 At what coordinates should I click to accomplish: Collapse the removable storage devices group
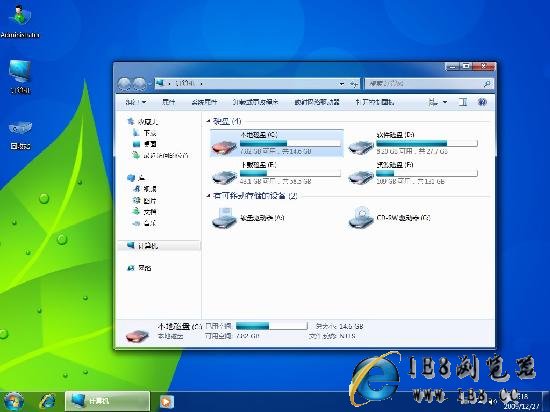point(208,196)
